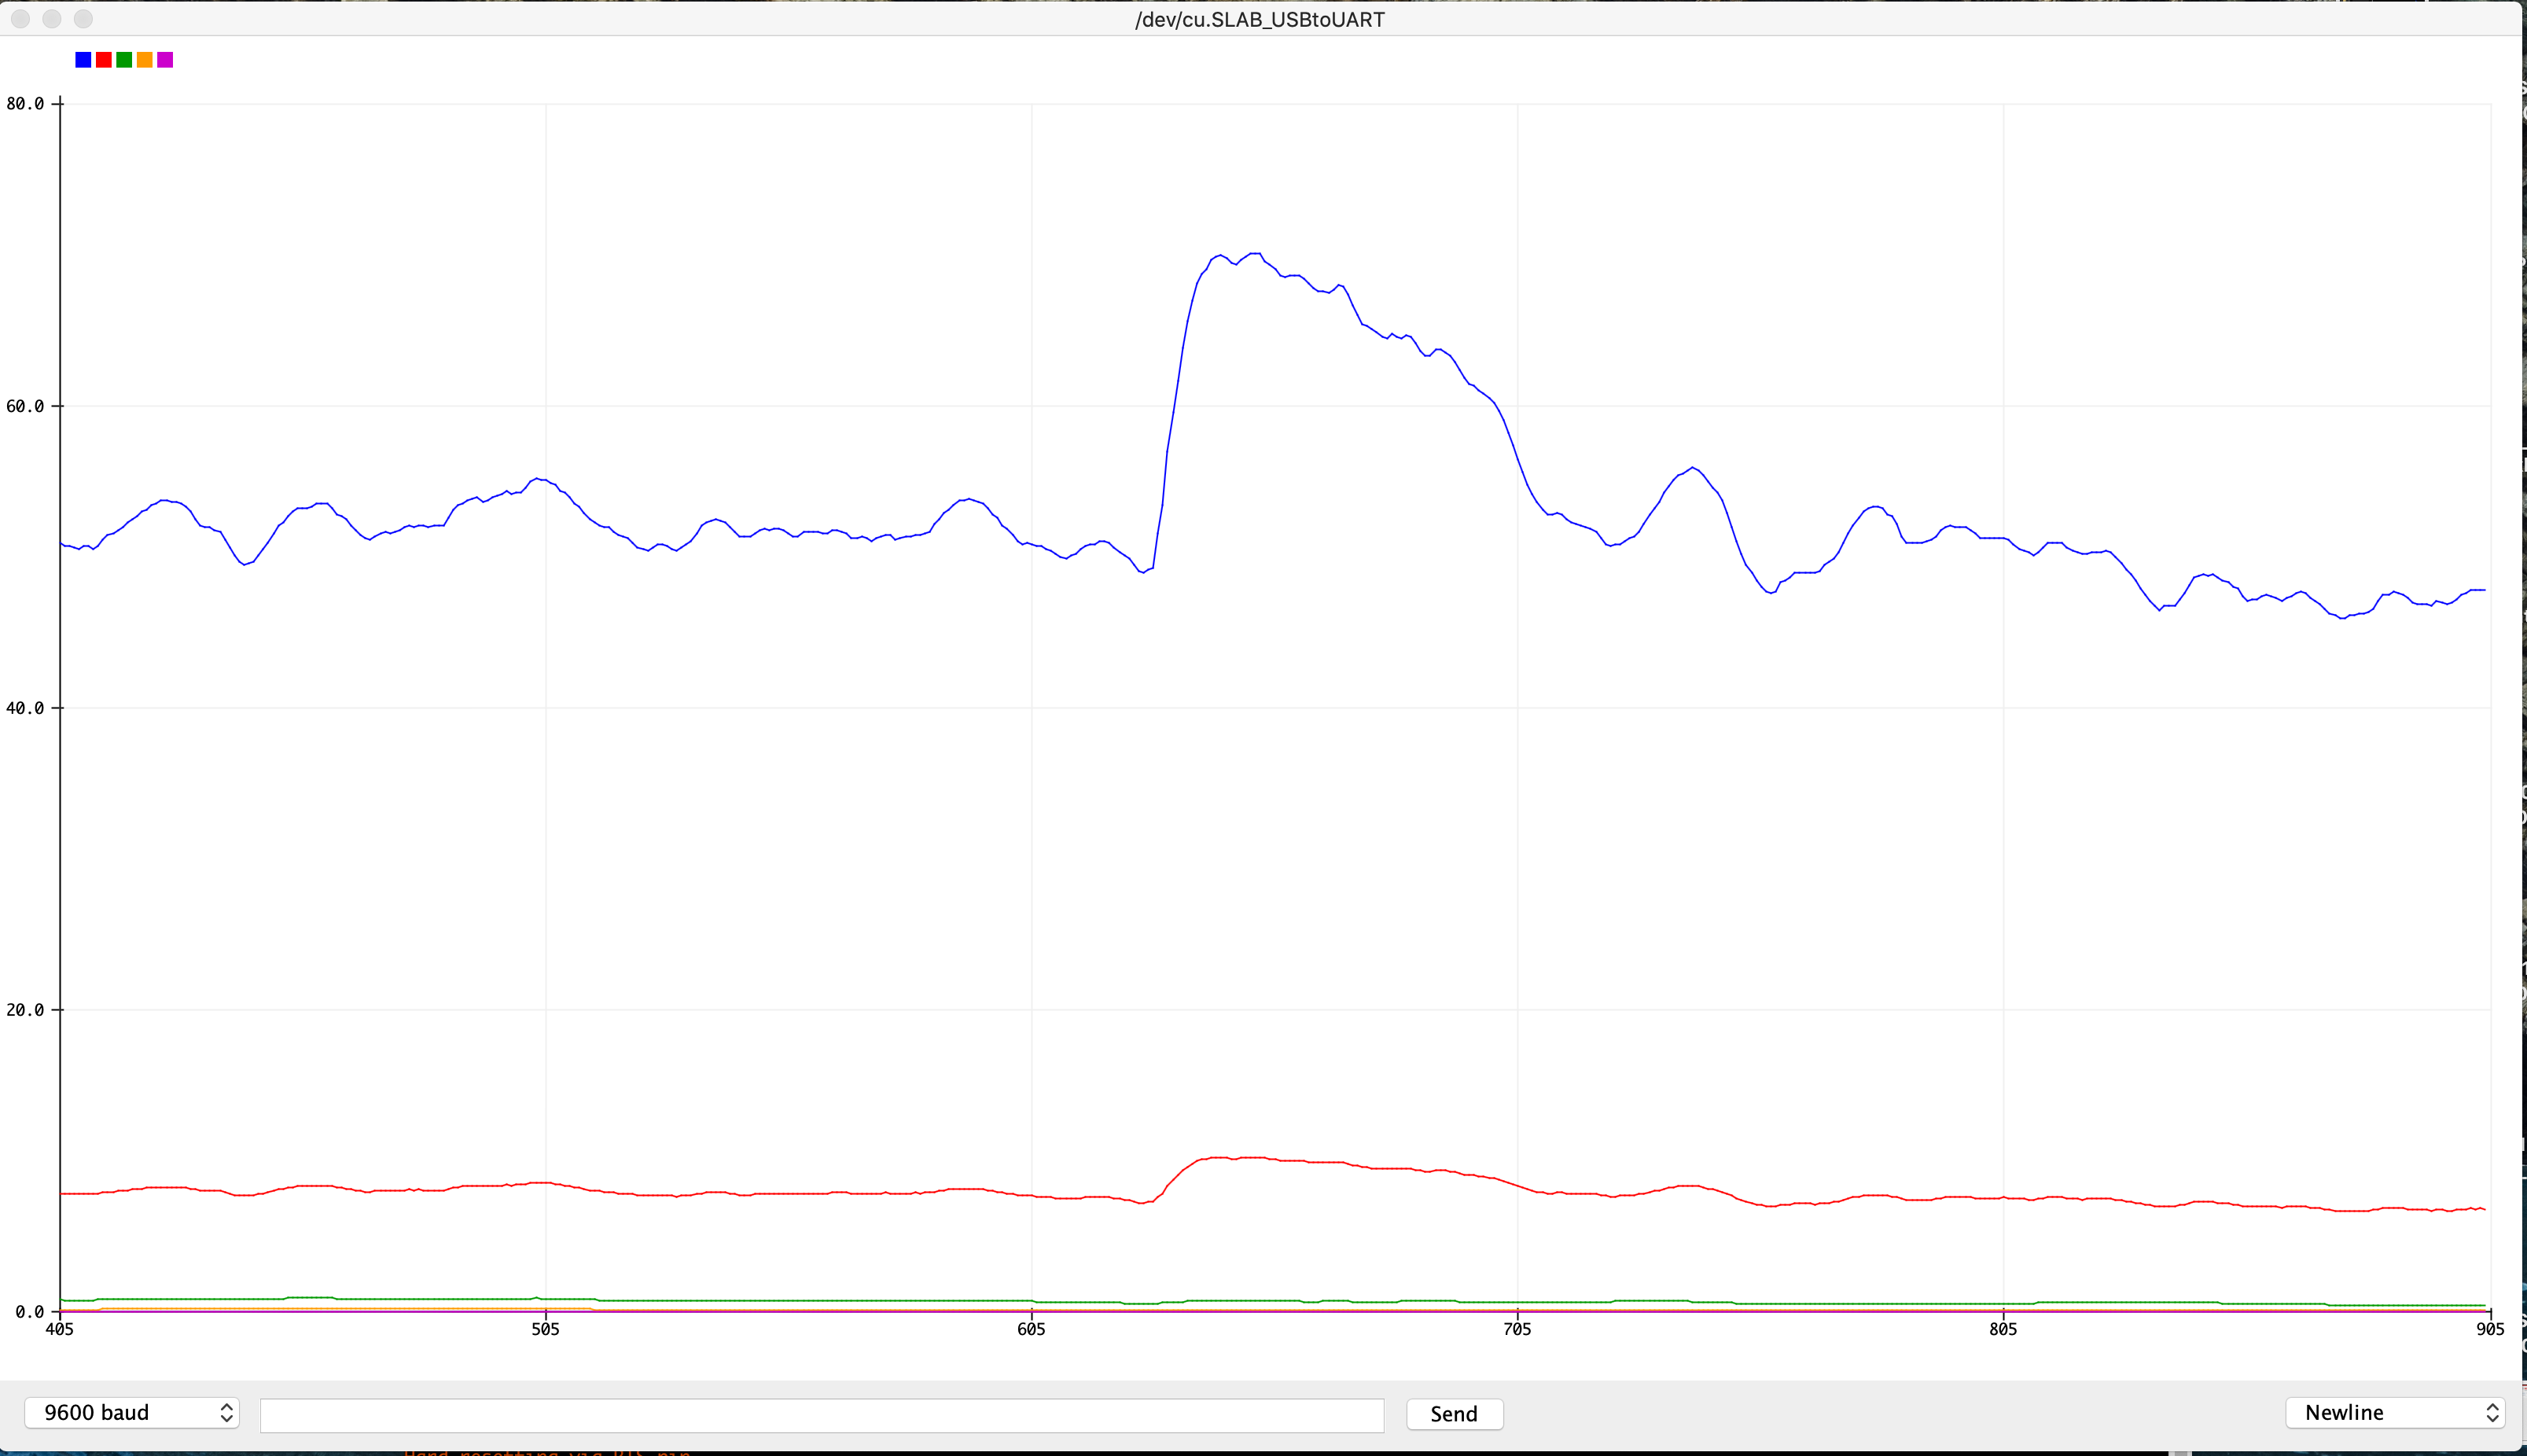The image size is (2527, 1456).
Task: Click the 905 x-axis label
Action: 2490,1329
